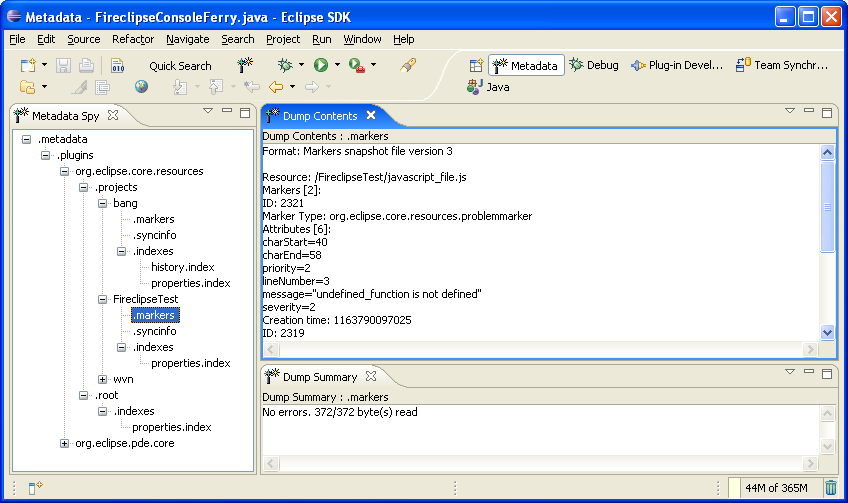
Task: Click the Save toolbar icon
Action: pos(63,65)
